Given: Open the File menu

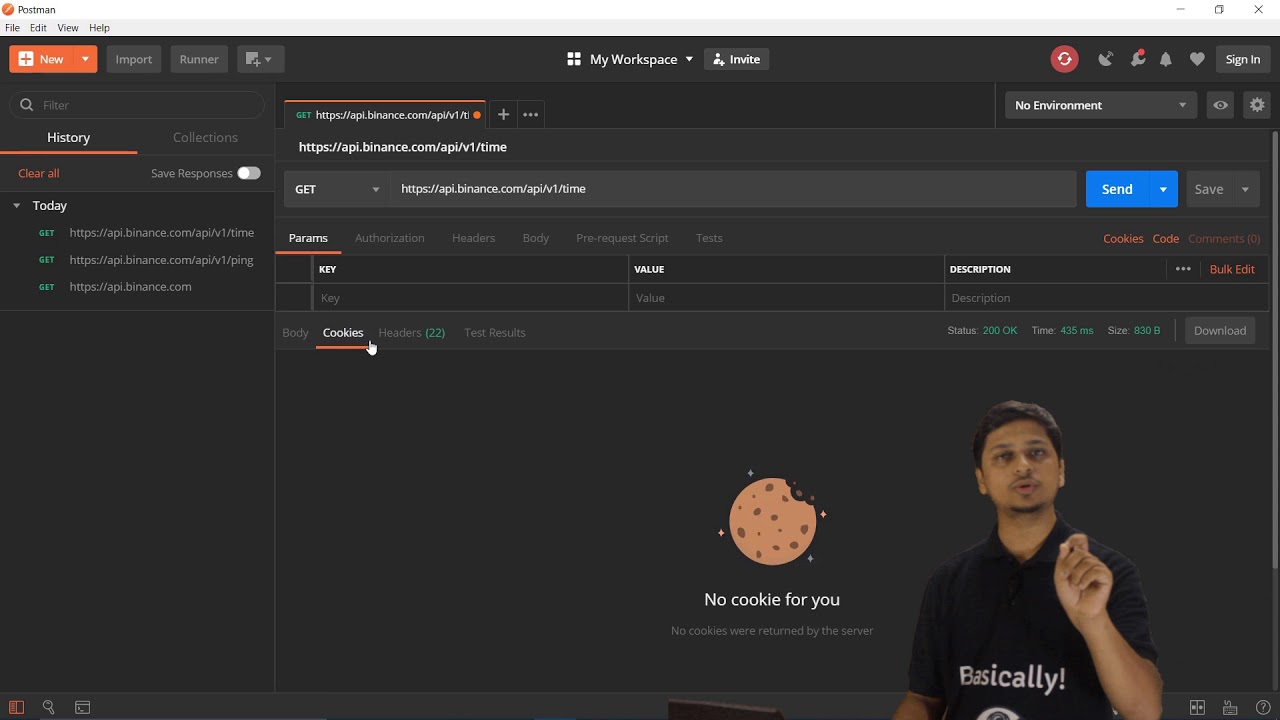Looking at the screenshot, I should point(12,28).
